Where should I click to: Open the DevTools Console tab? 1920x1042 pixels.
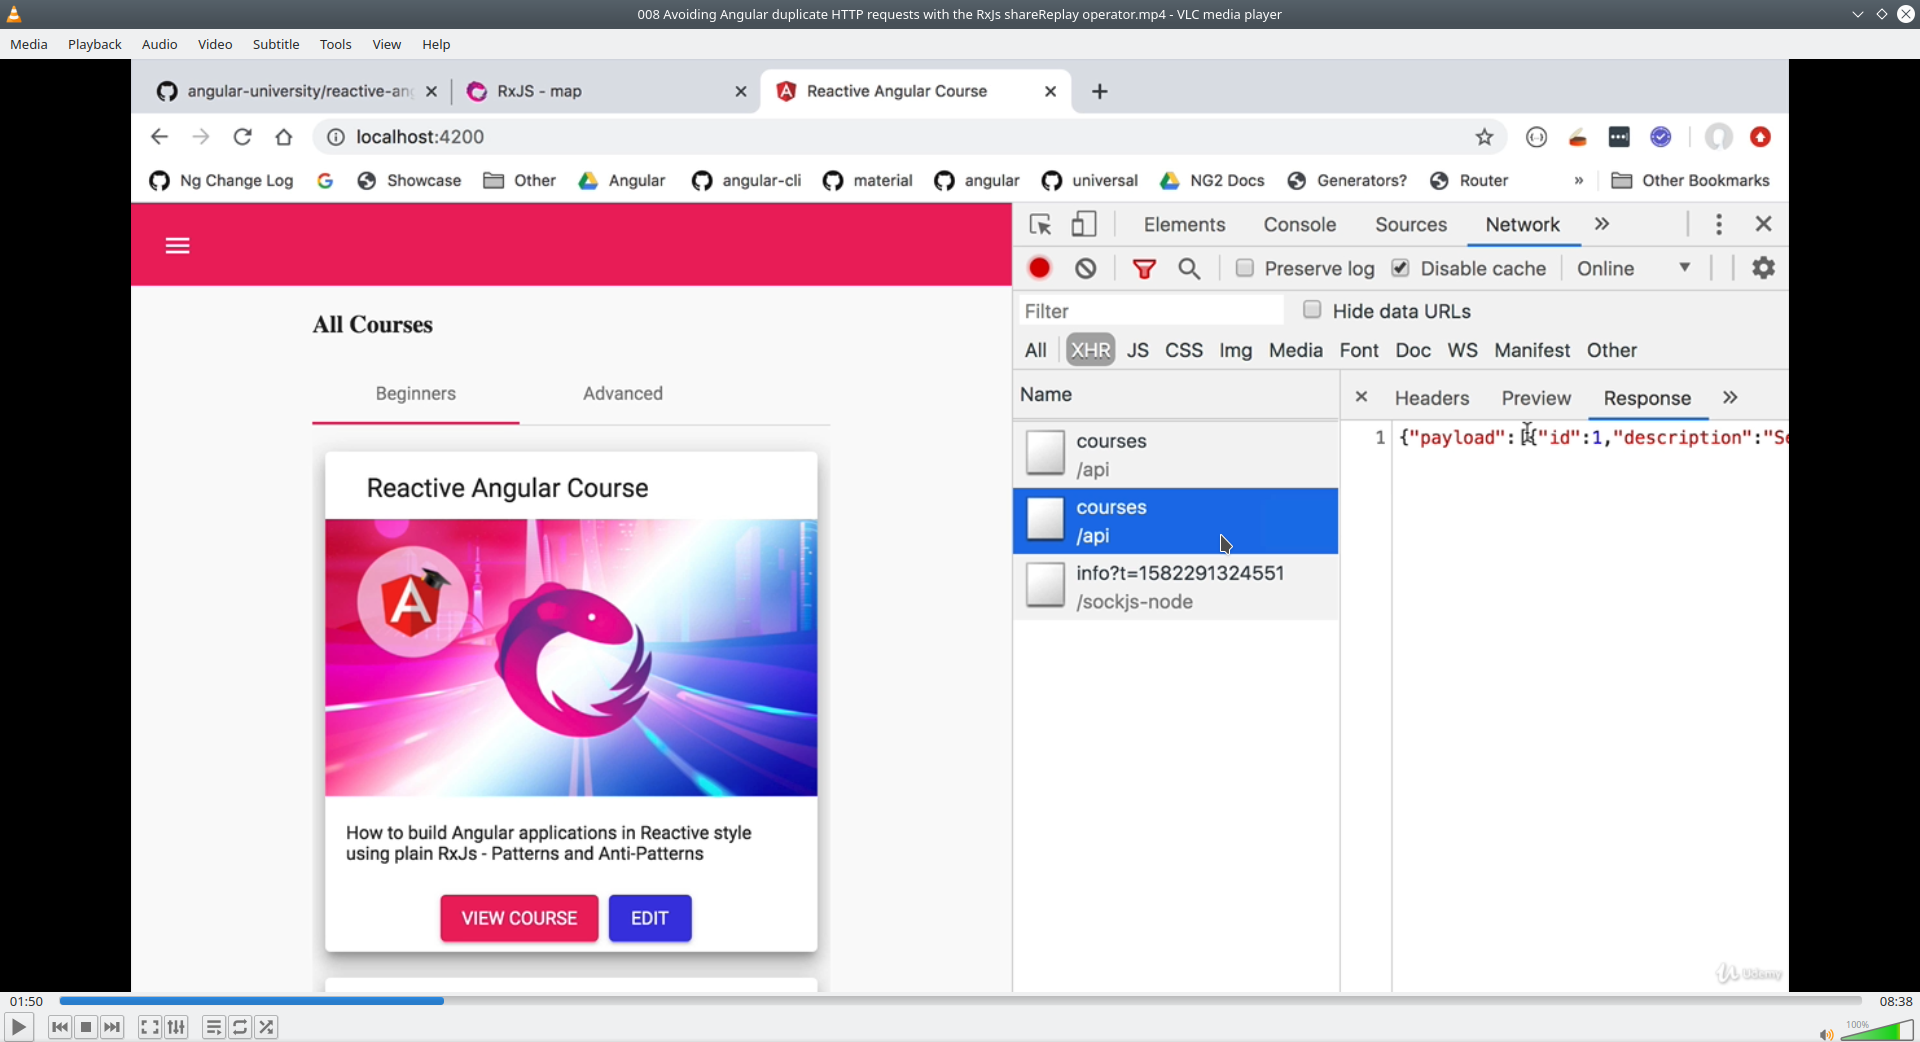1299,225
